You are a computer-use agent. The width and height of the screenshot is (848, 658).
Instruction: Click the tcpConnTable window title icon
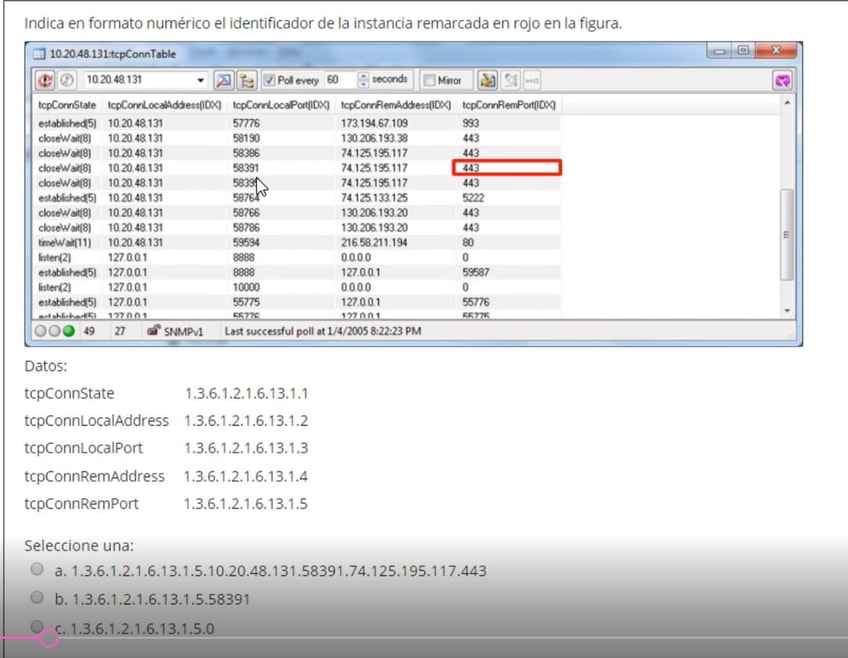pyautogui.click(x=39, y=54)
